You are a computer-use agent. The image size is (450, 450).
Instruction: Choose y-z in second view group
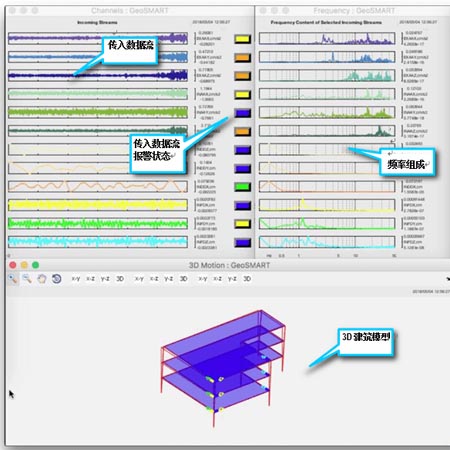pos(168,279)
